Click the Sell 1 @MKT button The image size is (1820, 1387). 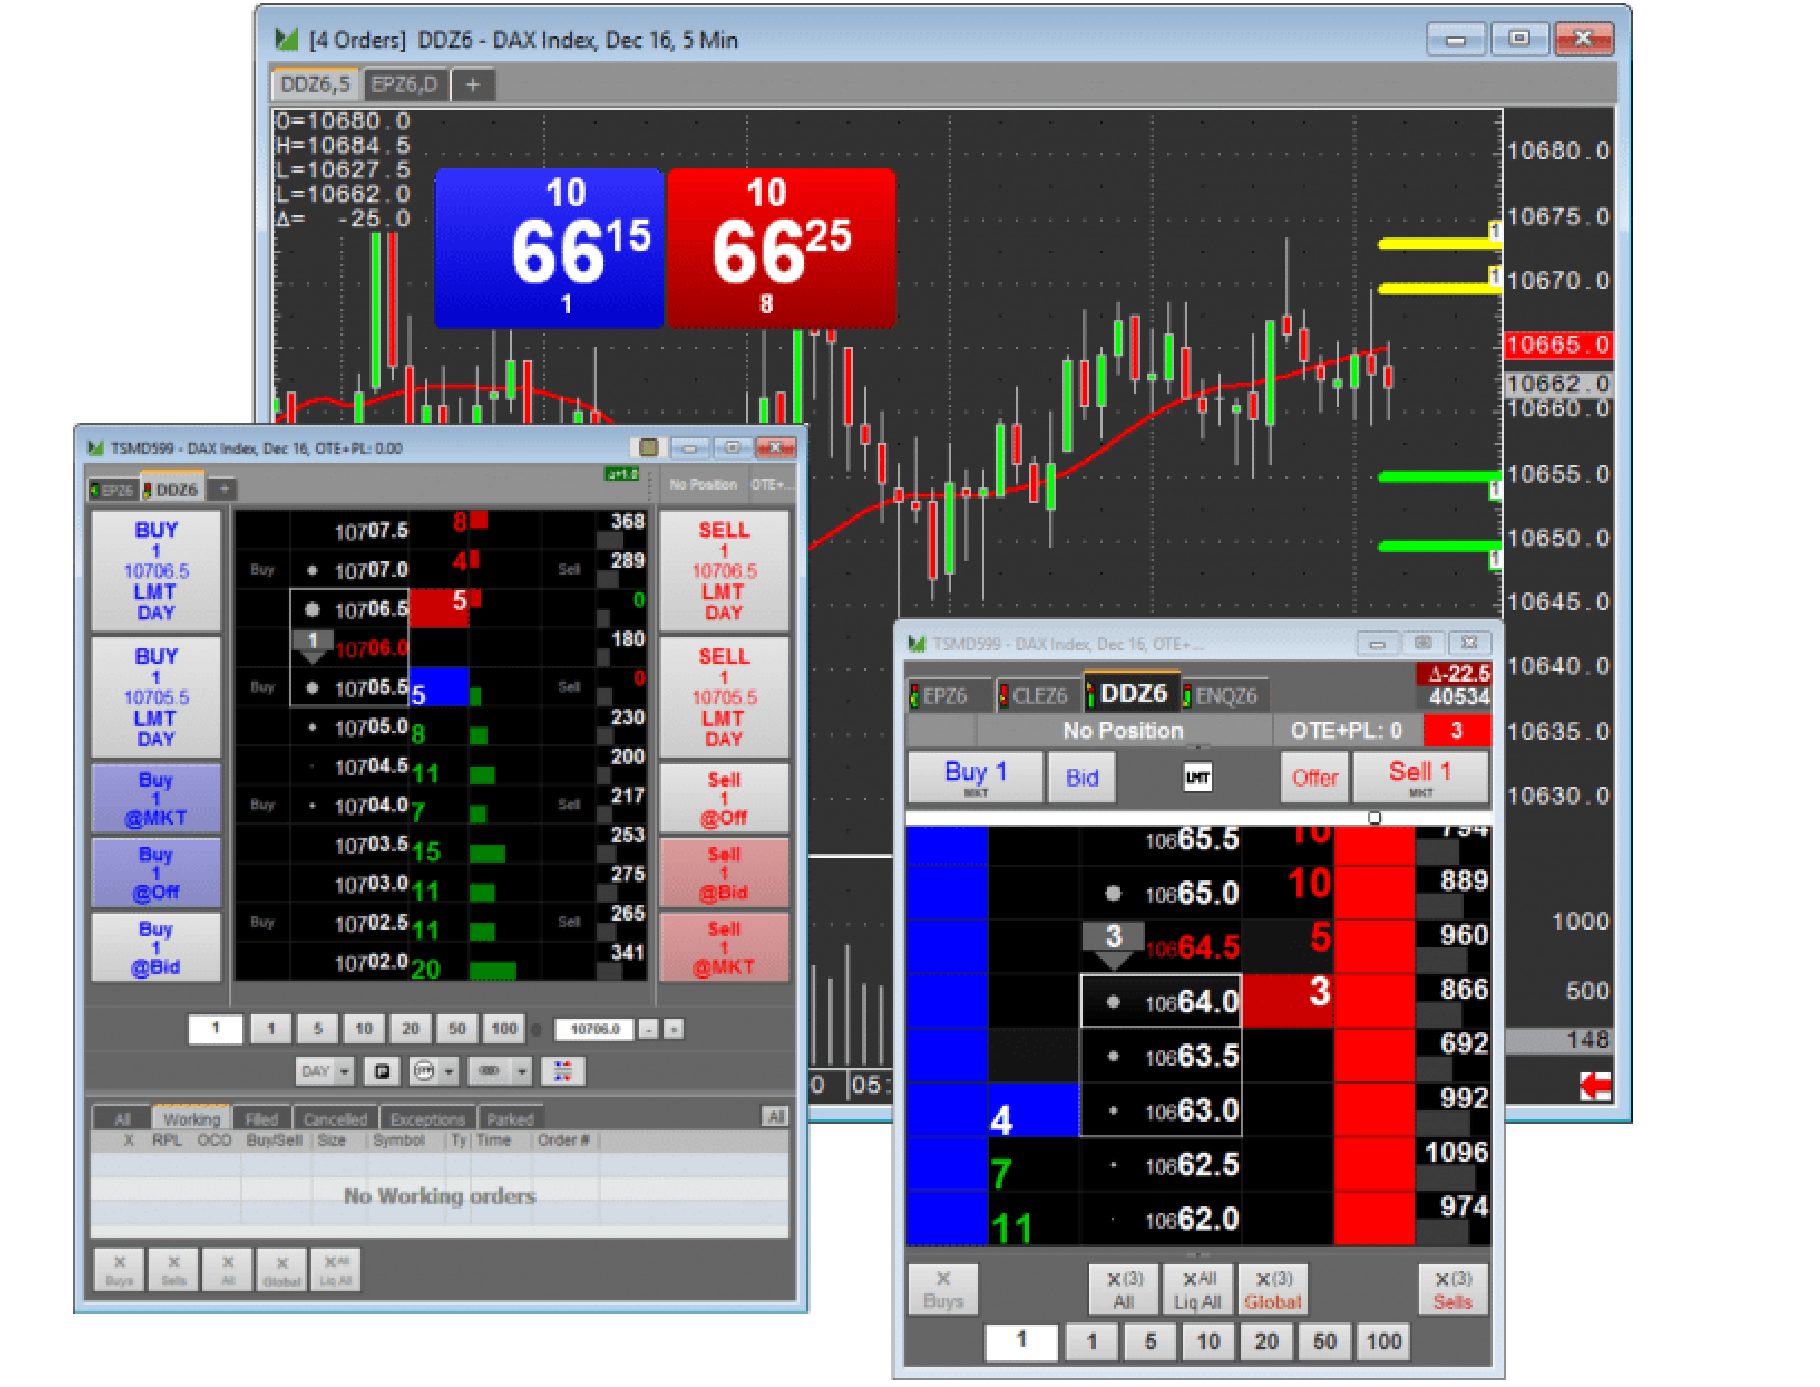(723, 947)
